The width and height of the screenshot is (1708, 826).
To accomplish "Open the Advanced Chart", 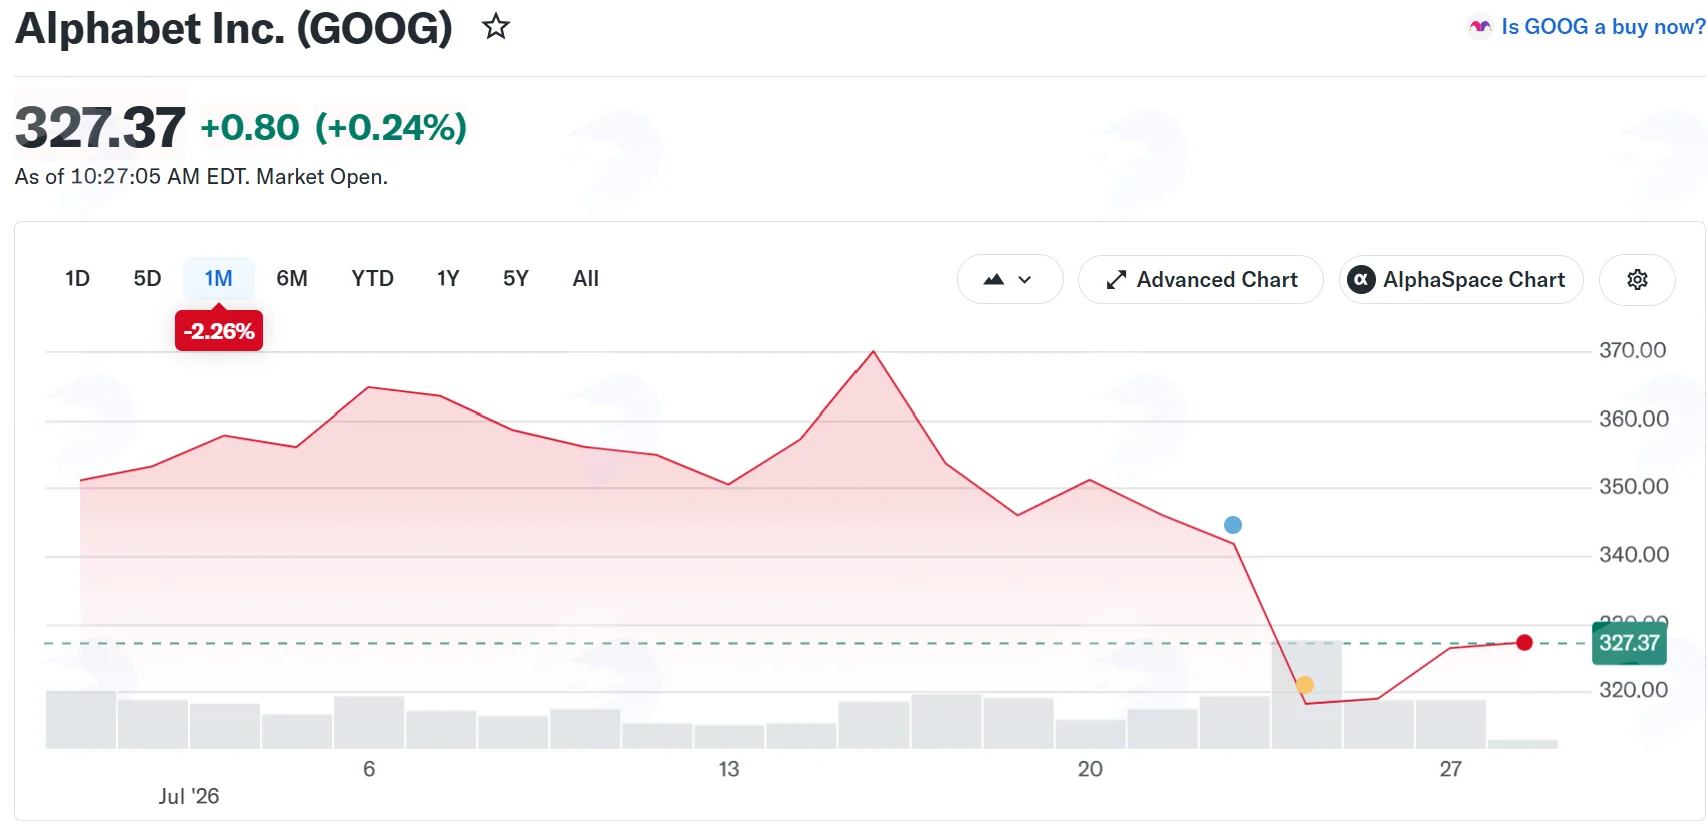I will click(x=1201, y=280).
